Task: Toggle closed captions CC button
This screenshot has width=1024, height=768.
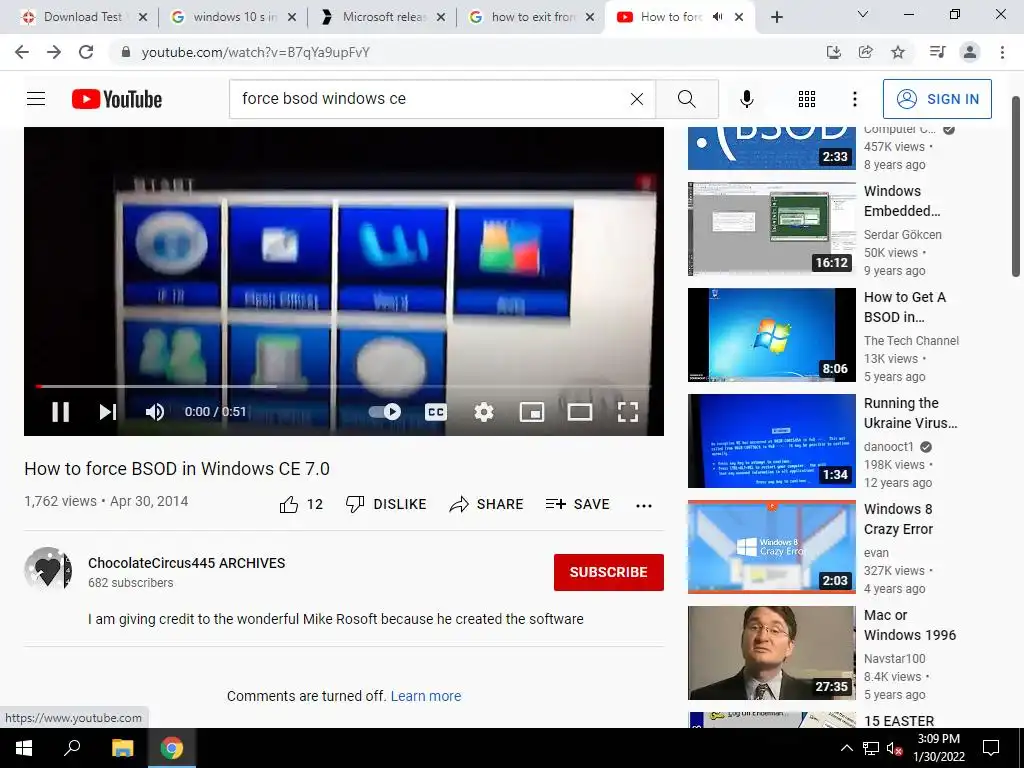Action: [x=436, y=411]
